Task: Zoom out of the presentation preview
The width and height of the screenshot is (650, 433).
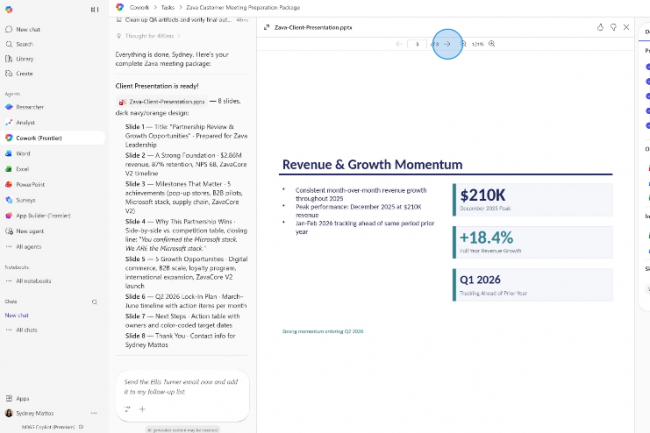Action: (x=463, y=44)
